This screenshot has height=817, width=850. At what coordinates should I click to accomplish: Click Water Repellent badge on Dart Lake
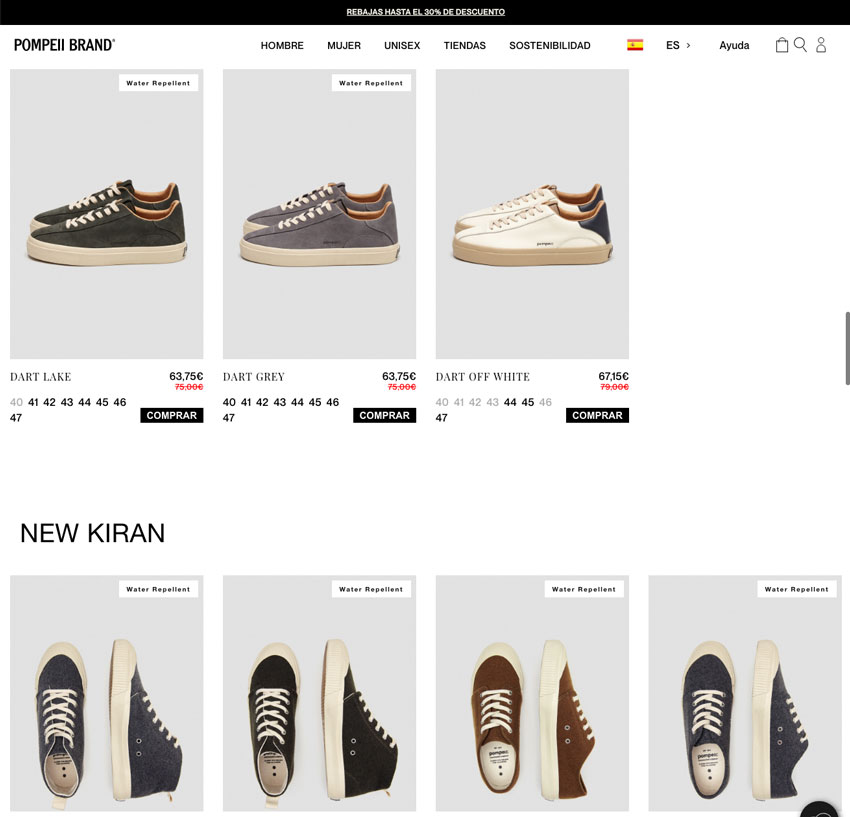158,83
